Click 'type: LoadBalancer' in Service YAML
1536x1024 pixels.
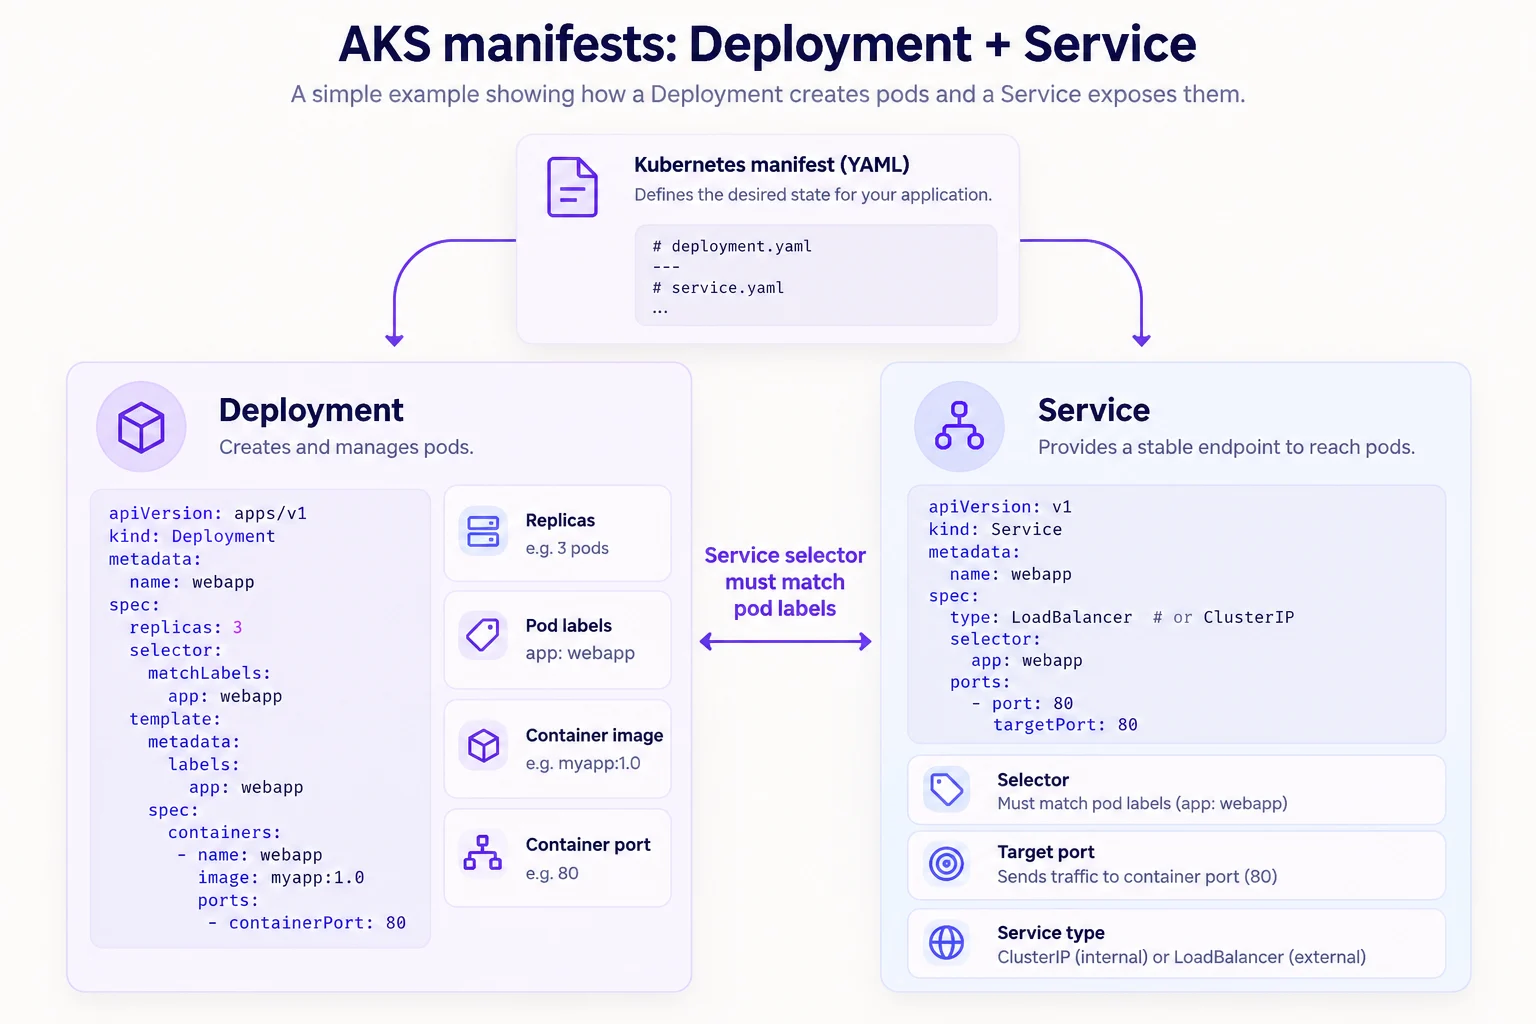click(1041, 617)
